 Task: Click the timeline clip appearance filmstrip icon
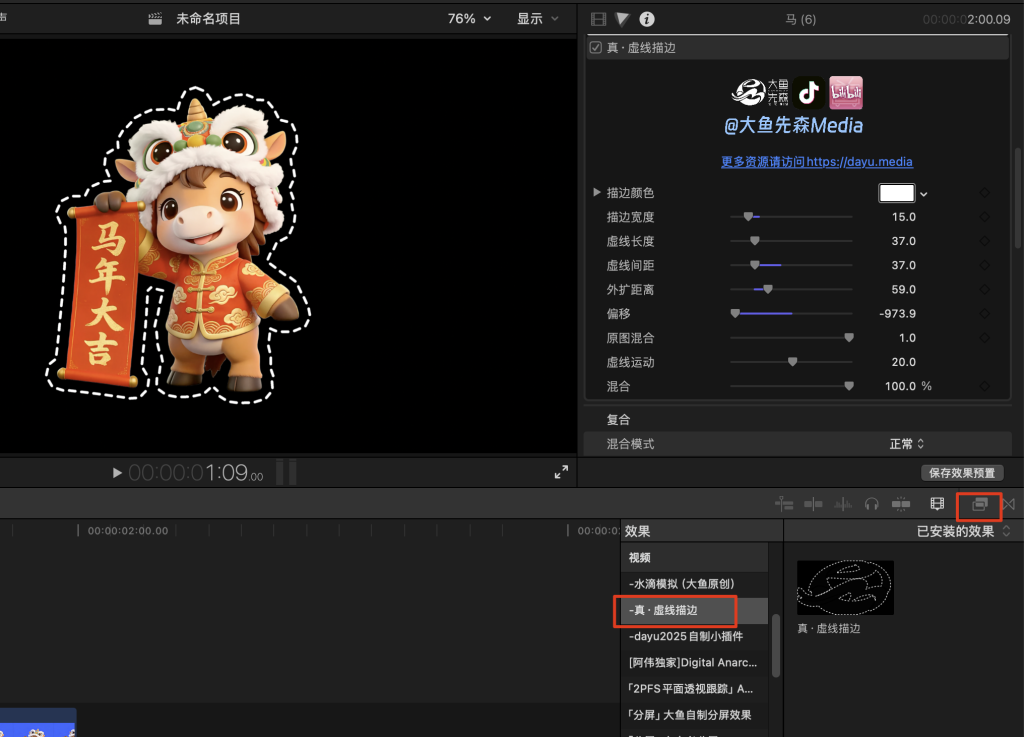[937, 504]
